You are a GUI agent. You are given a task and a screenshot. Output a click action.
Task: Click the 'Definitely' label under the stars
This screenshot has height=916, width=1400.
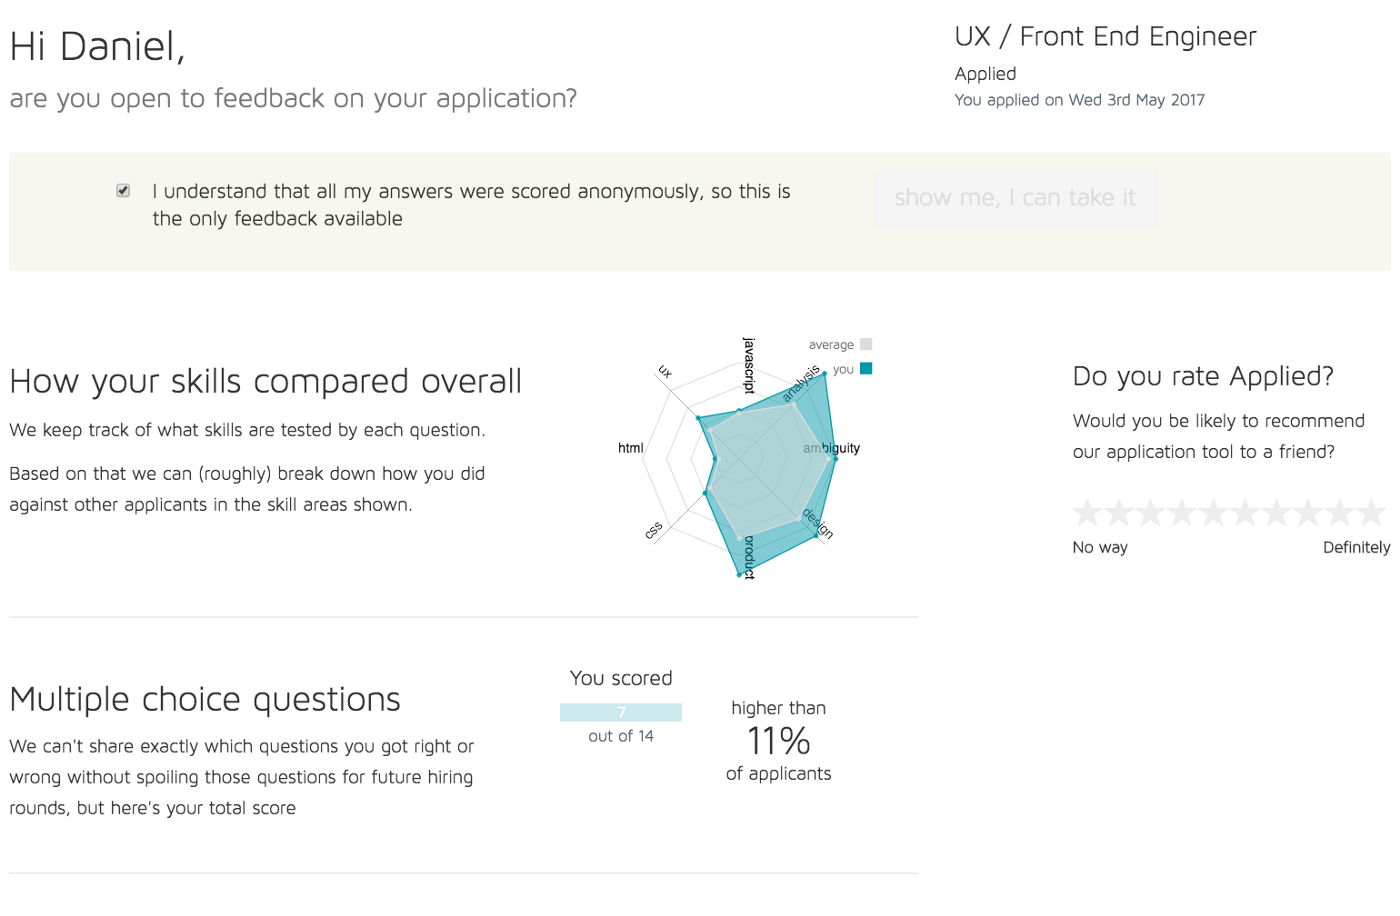1356,547
